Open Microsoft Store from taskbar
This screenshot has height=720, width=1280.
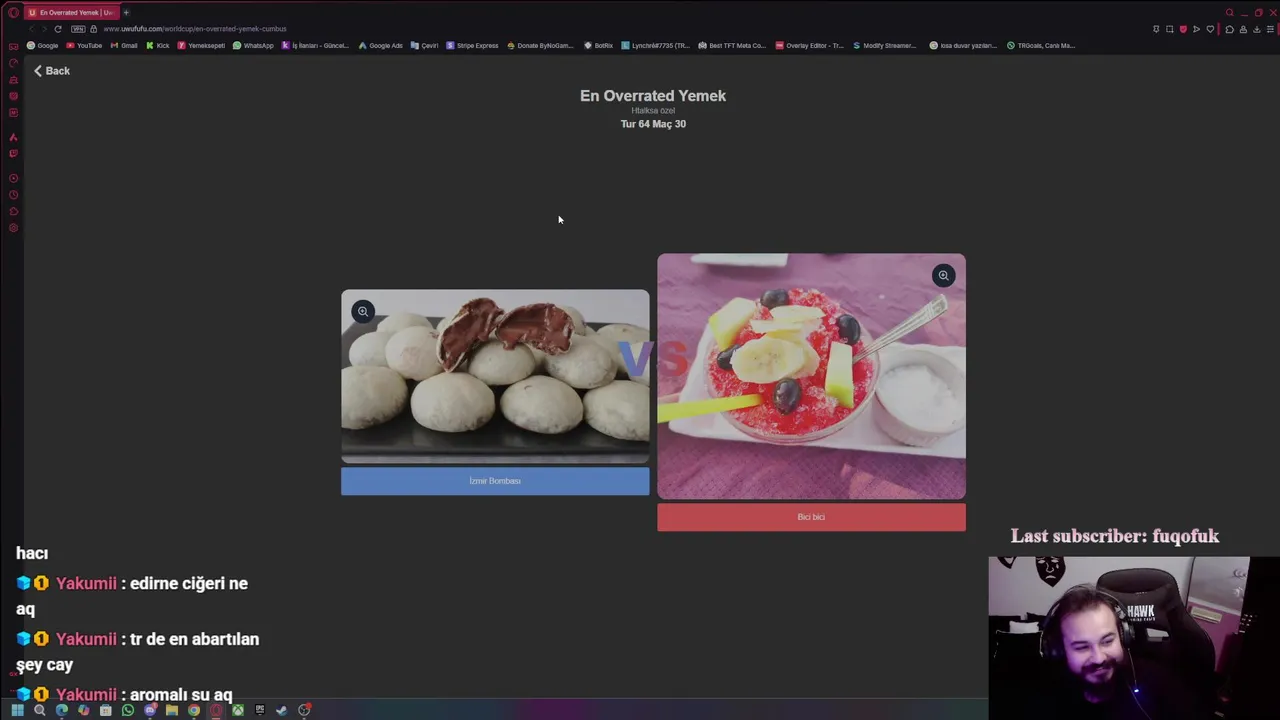tap(106, 710)
